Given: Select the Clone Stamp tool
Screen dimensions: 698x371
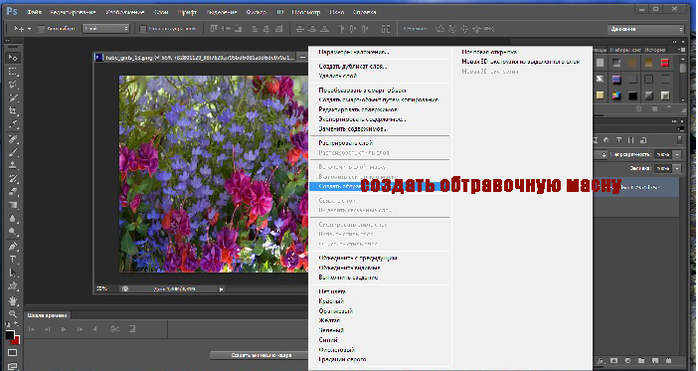Looking at the screenshot, I should tap(12, 165).
